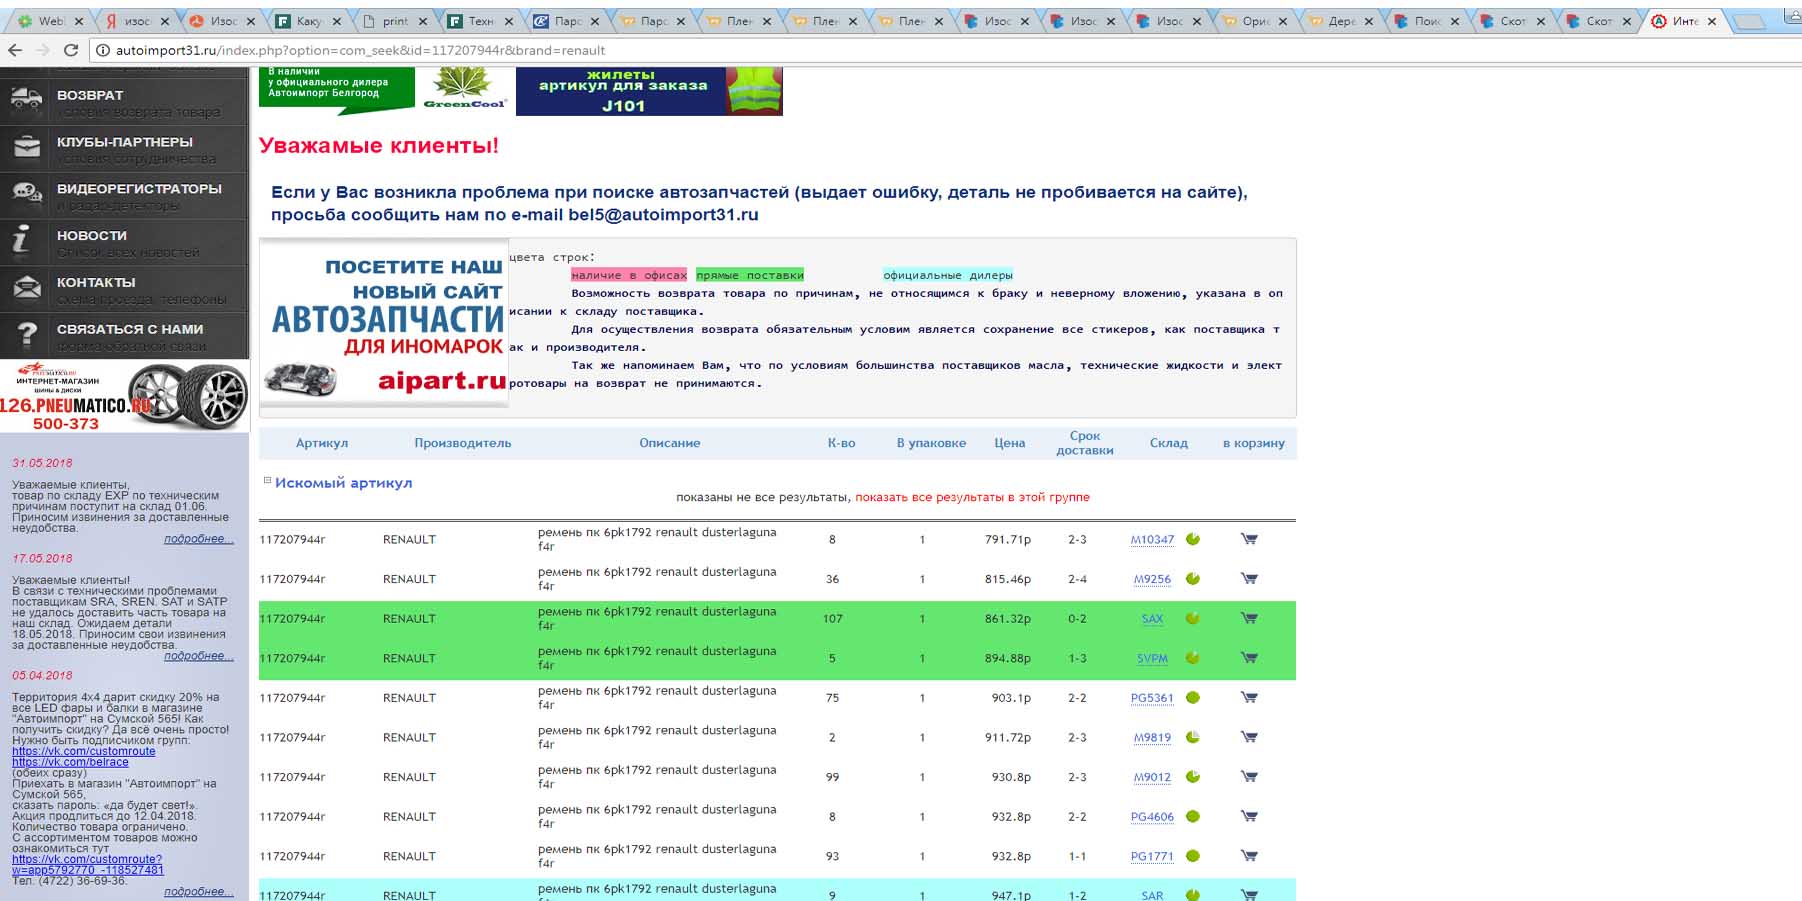The image size is (1802, 901).
Task: Open the SAX warehouse link
Action: [1152, 619]
